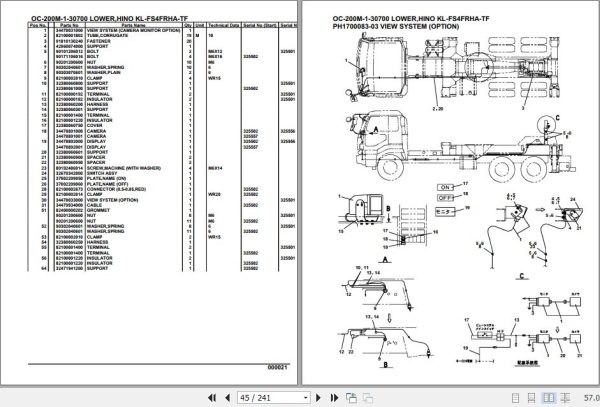Image resolution: width=600 pixels, height=407 pixels.
Task: Click the left page title OC-200M-1-30700 LOWER,HINO
Action: click(109, 18)
